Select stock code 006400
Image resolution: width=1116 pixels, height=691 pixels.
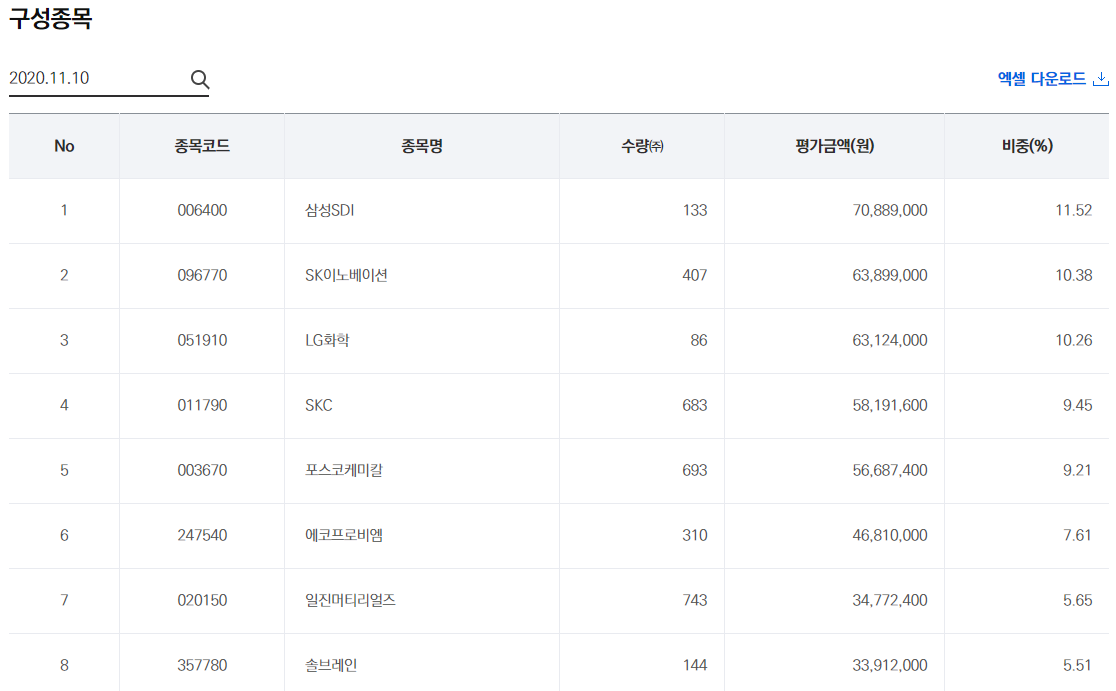pos(202,211)
